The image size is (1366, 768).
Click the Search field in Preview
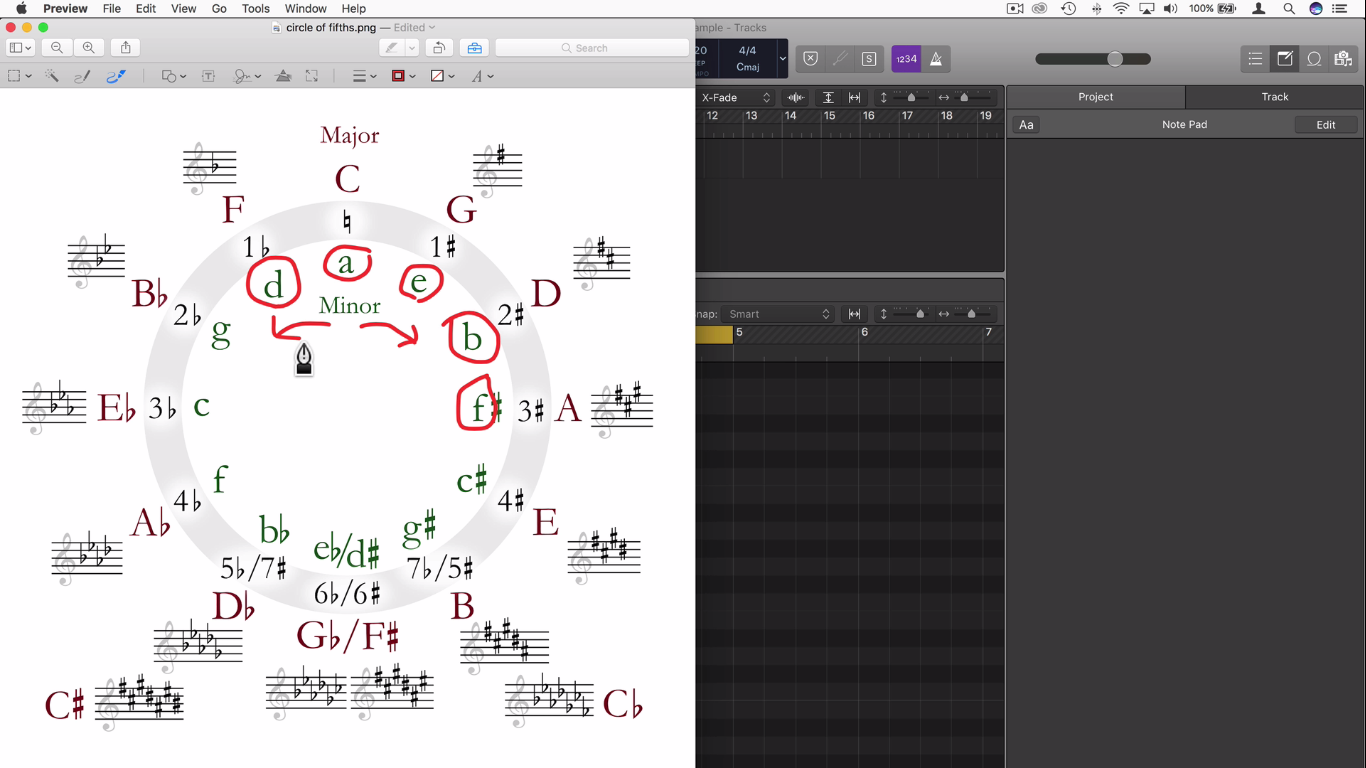[x=592, y=48]
